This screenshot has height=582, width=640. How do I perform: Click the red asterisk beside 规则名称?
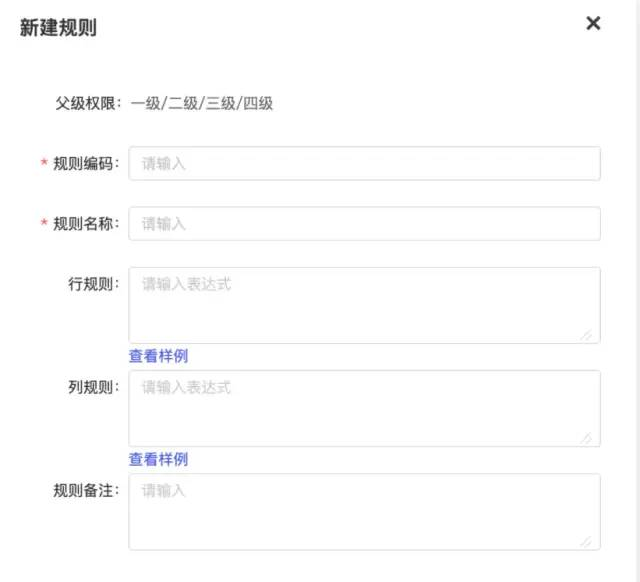coord(44,224)
